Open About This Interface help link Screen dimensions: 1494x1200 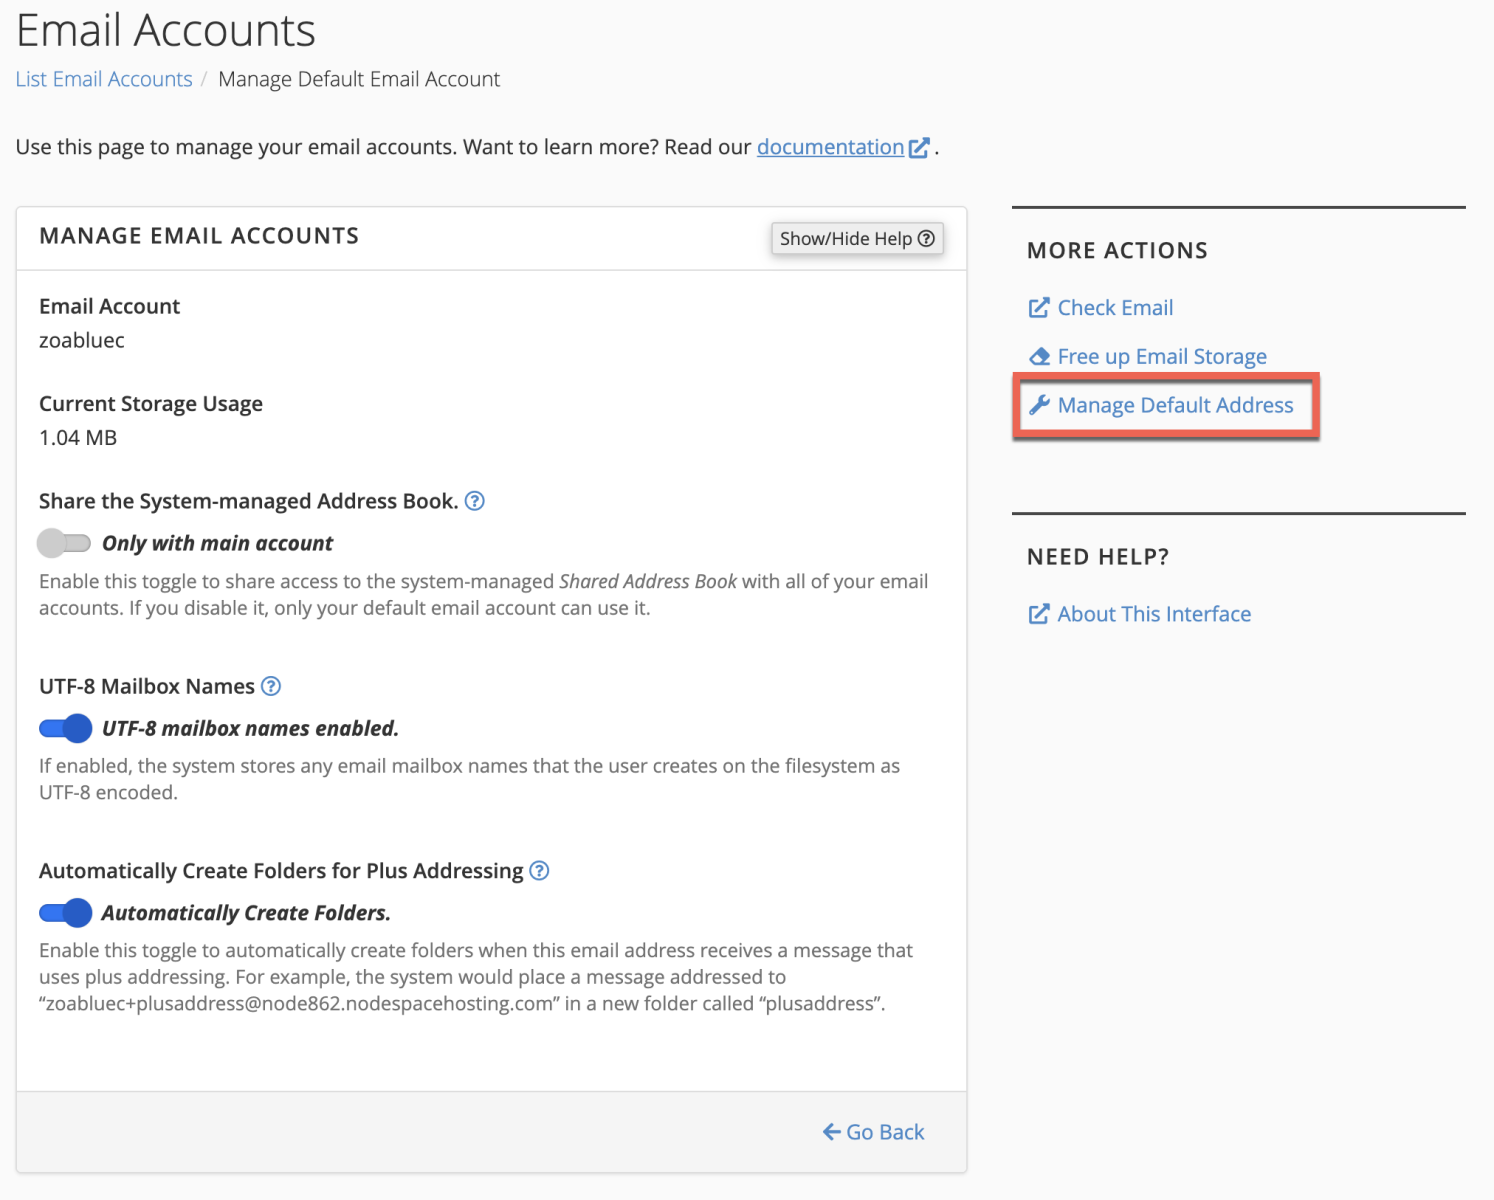(1154, 614)
